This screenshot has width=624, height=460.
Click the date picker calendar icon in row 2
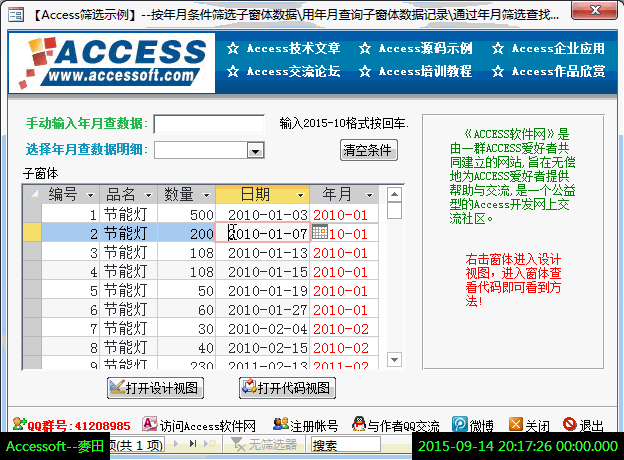[320, 232]
